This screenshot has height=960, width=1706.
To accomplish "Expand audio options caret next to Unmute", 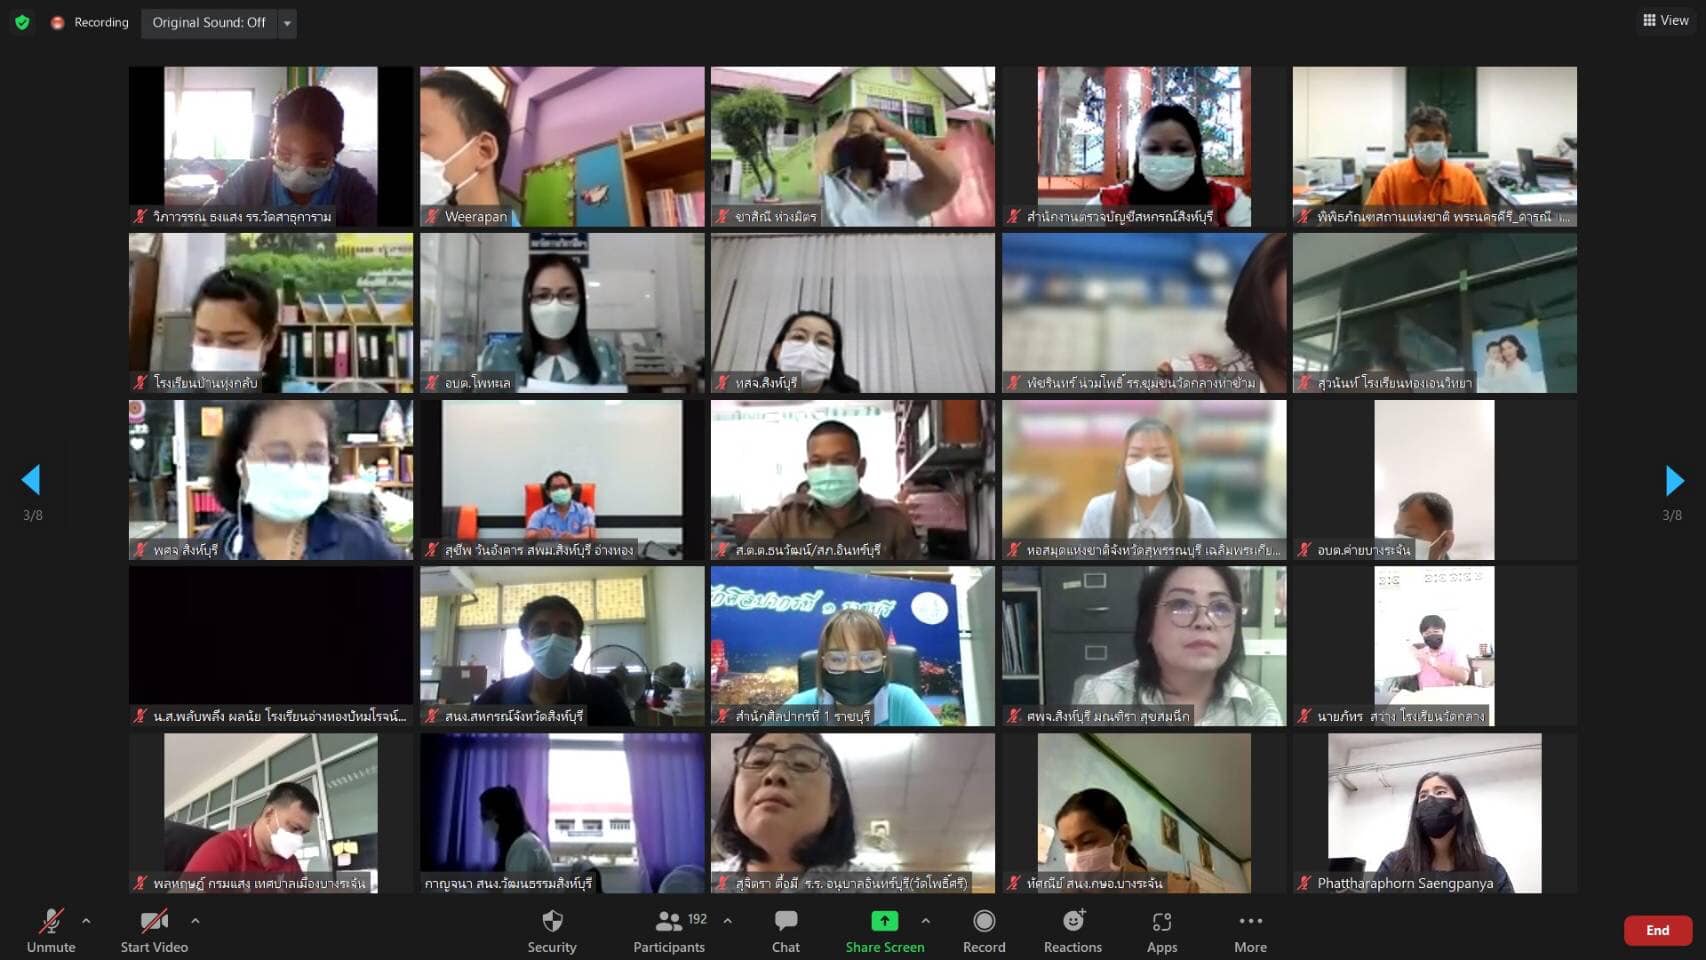I will coord(86,921).
